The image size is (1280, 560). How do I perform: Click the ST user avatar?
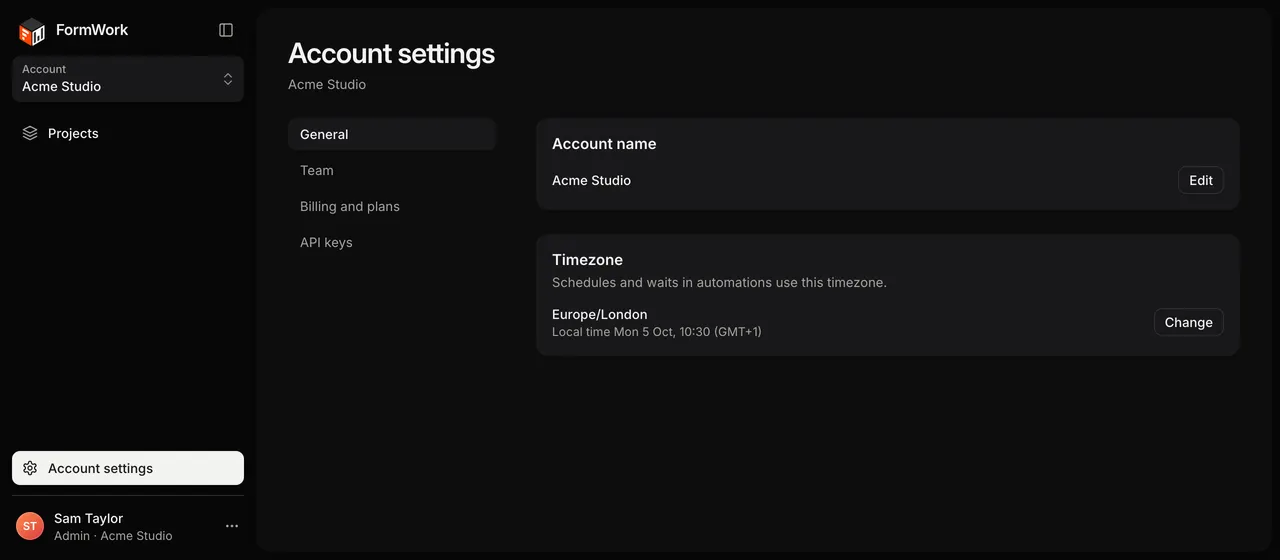30,526
